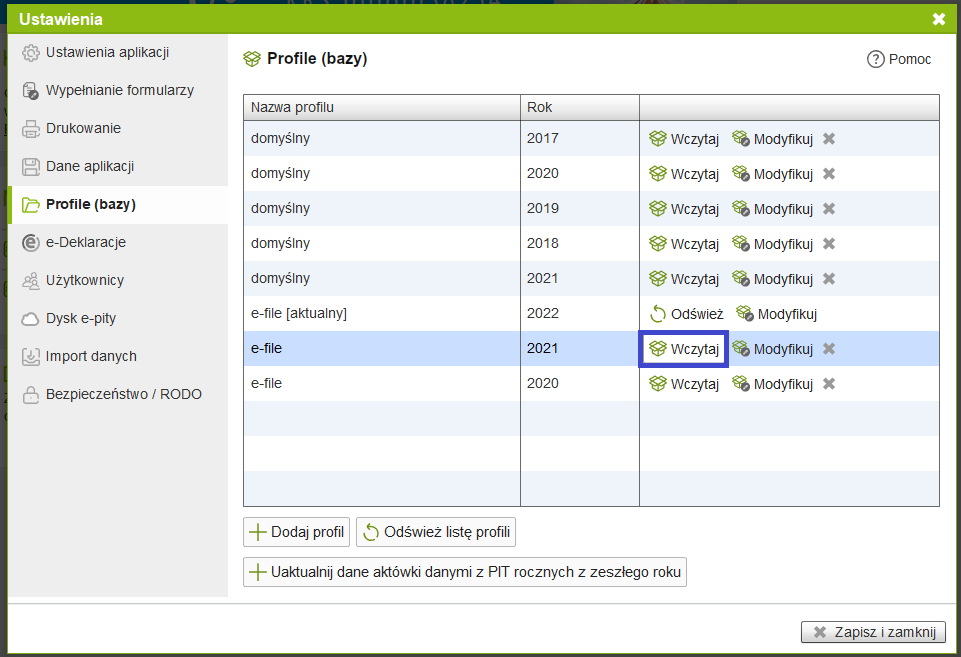Click Uaktualnij dane aktówki button
The width and height of the screenshot is (961, 657).
[465, 572]
